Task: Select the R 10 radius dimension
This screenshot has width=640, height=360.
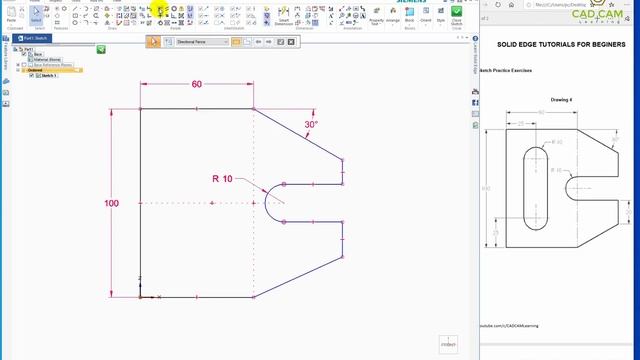Action: click(222, 179)
